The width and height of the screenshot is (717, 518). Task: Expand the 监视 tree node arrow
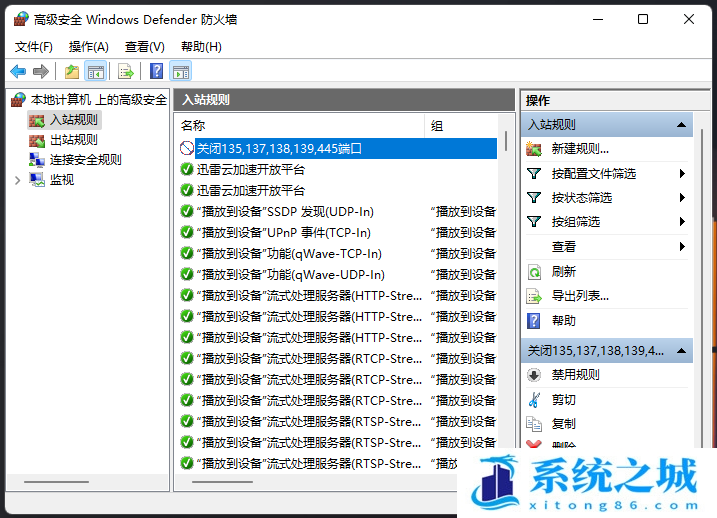coord(17,180)
